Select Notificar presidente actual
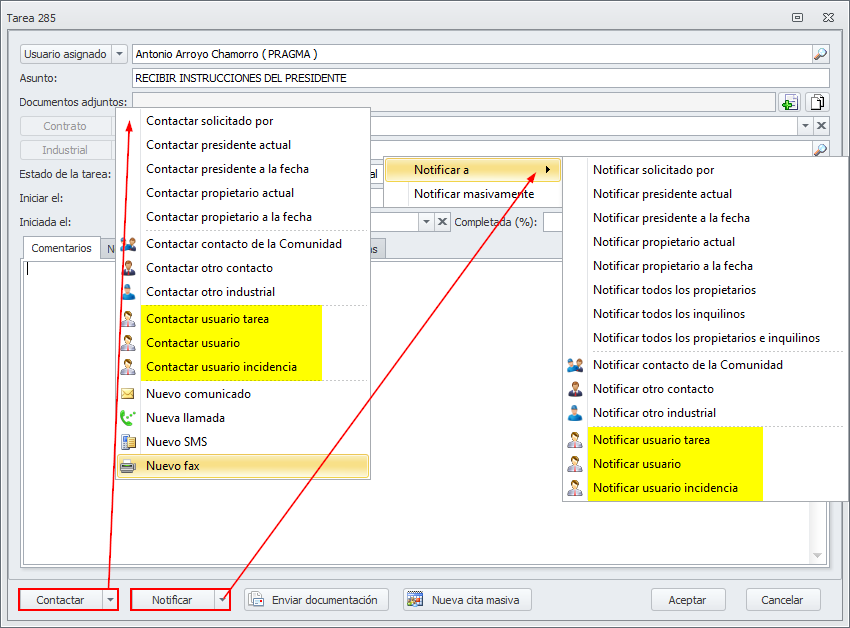 tap(705, 194)
